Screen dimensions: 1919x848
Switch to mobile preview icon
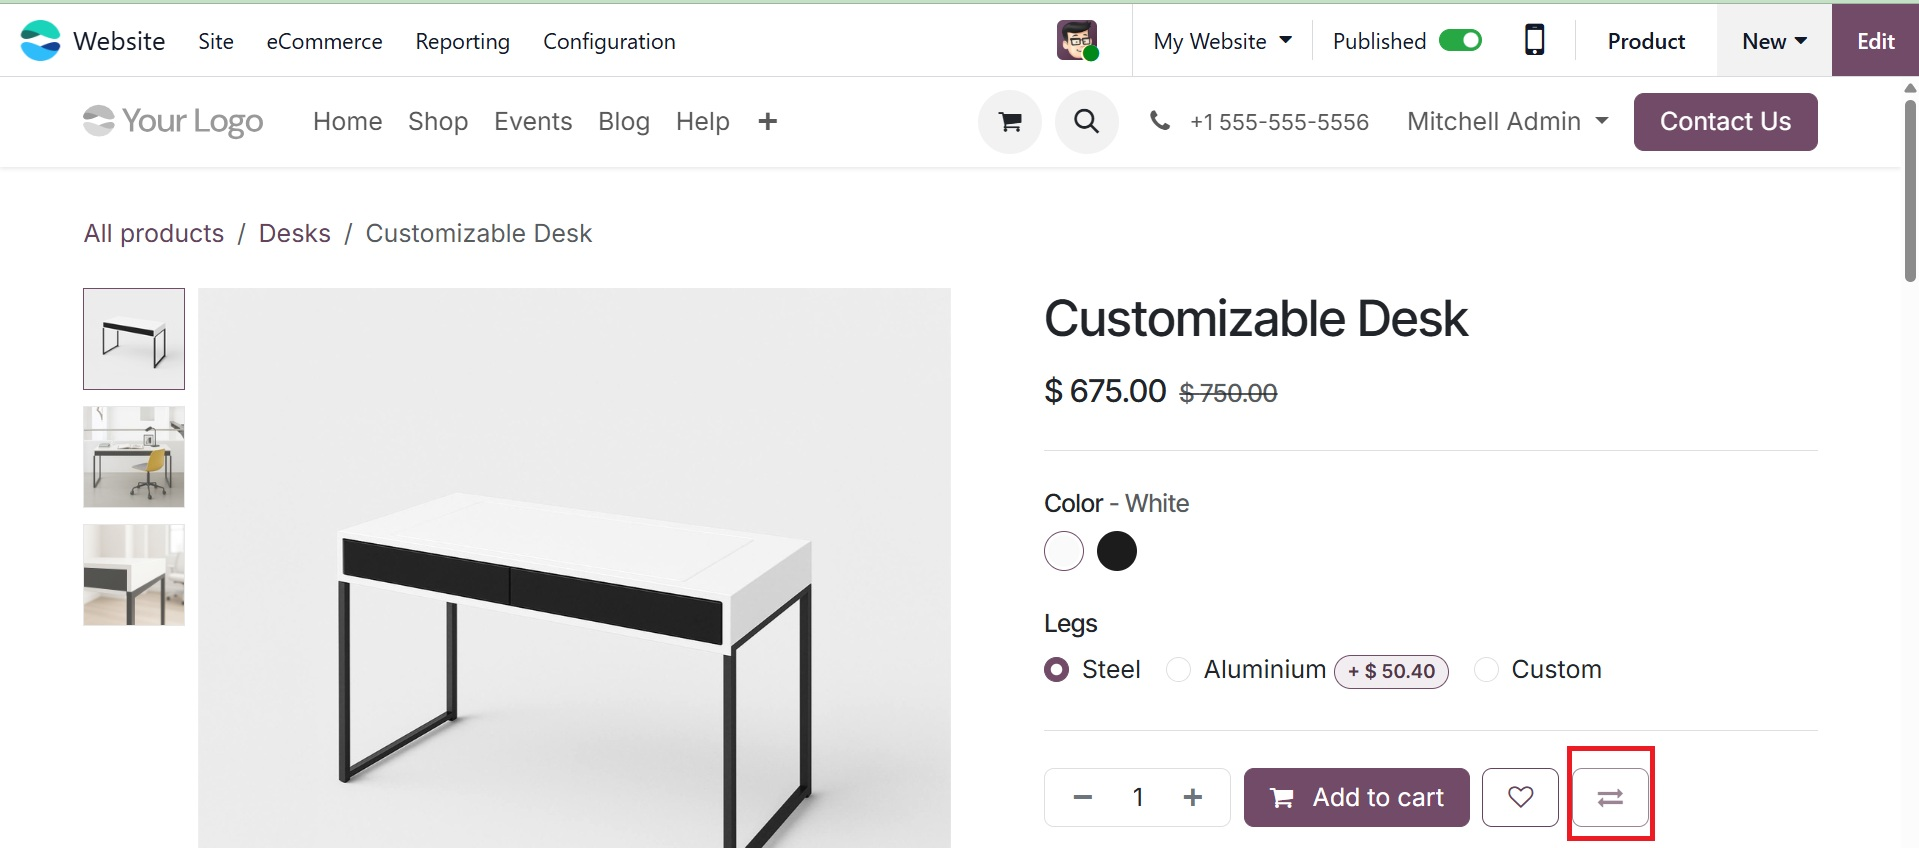1534,41
